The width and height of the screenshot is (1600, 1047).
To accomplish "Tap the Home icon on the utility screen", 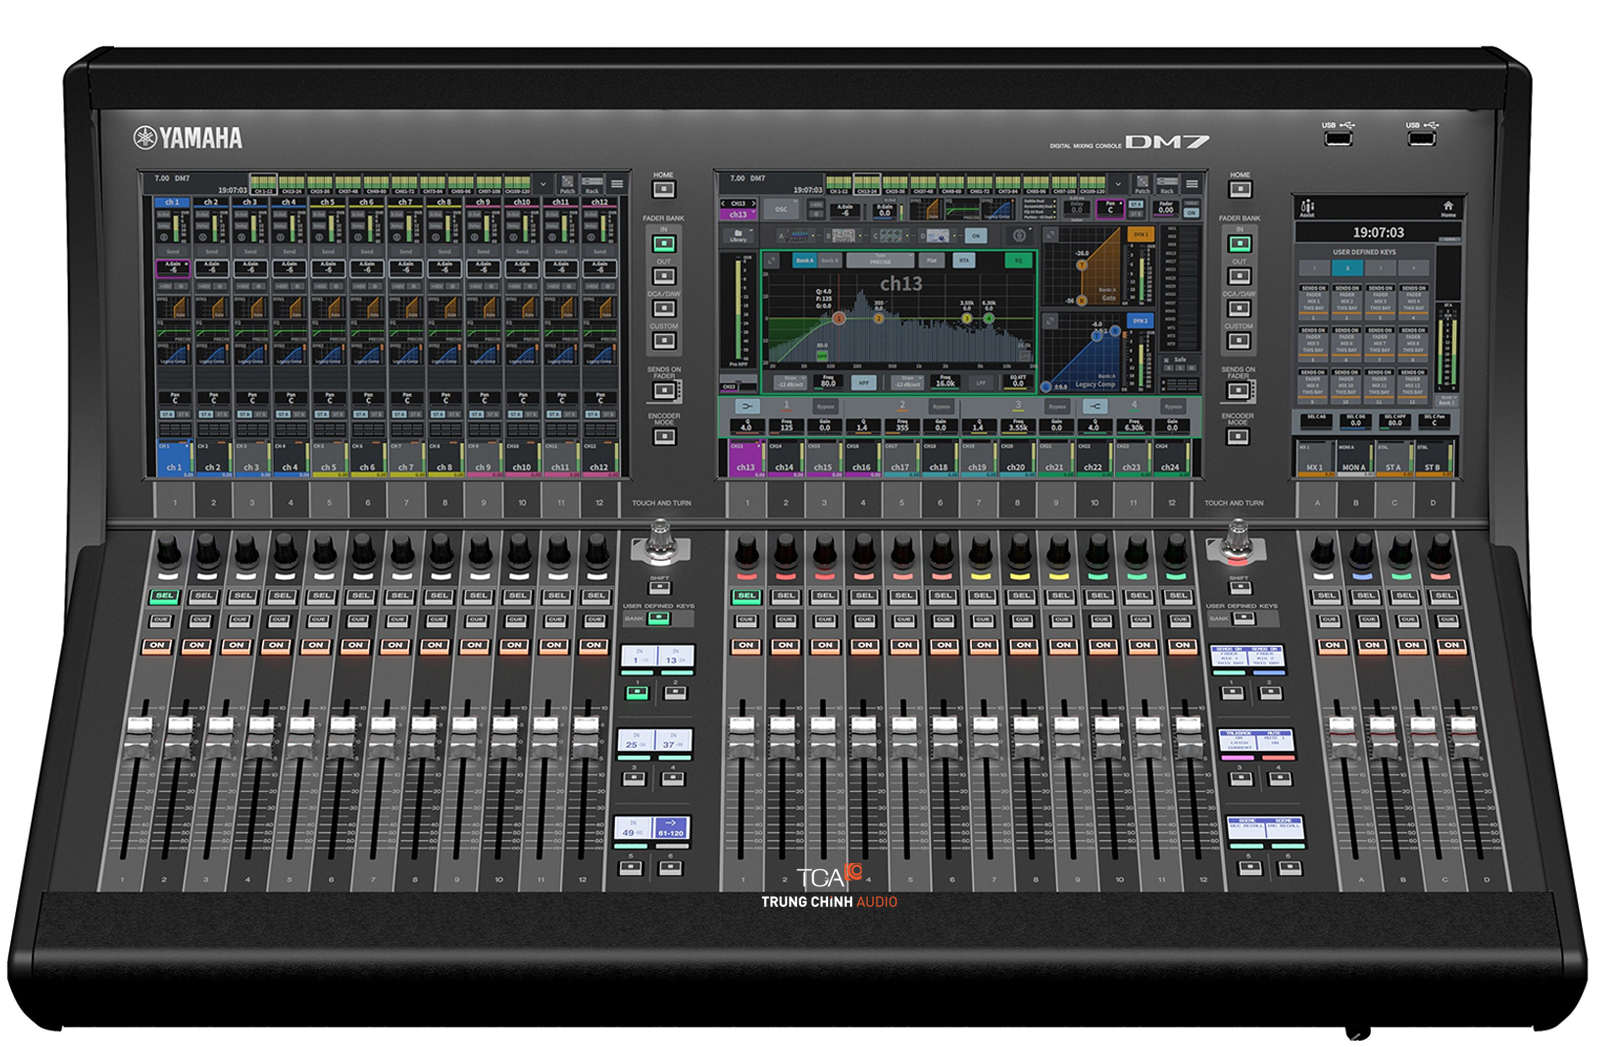I will click(x=1447, y=208).
